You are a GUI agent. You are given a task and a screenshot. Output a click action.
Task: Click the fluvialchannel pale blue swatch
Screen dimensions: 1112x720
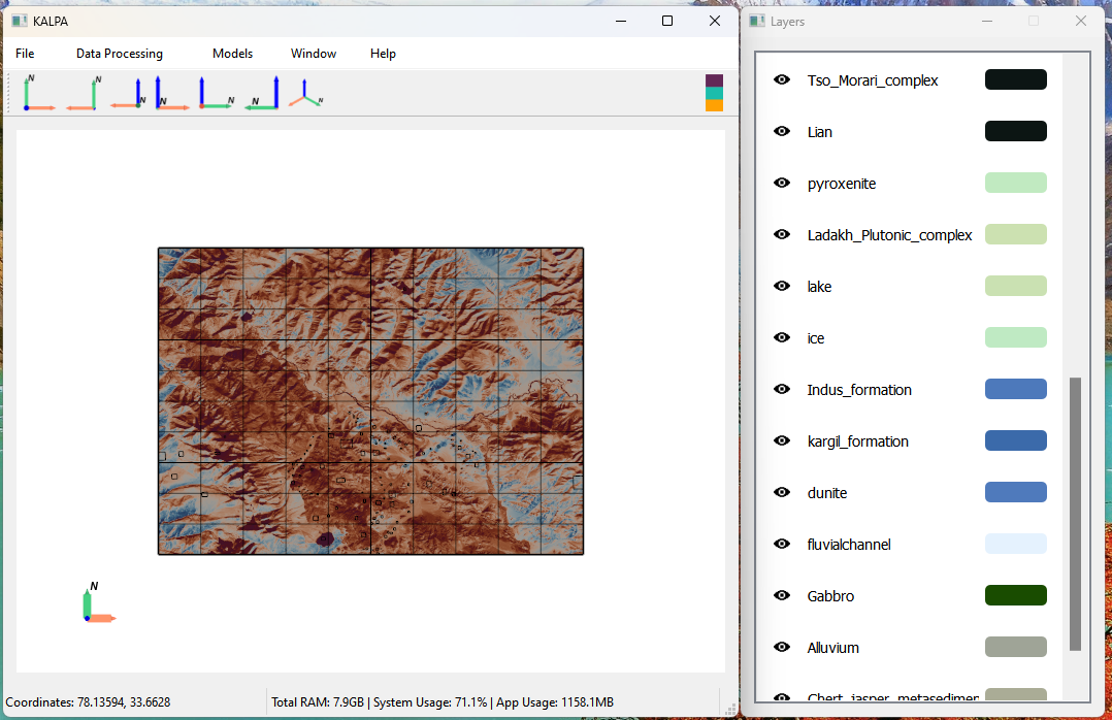(1016, 543)
